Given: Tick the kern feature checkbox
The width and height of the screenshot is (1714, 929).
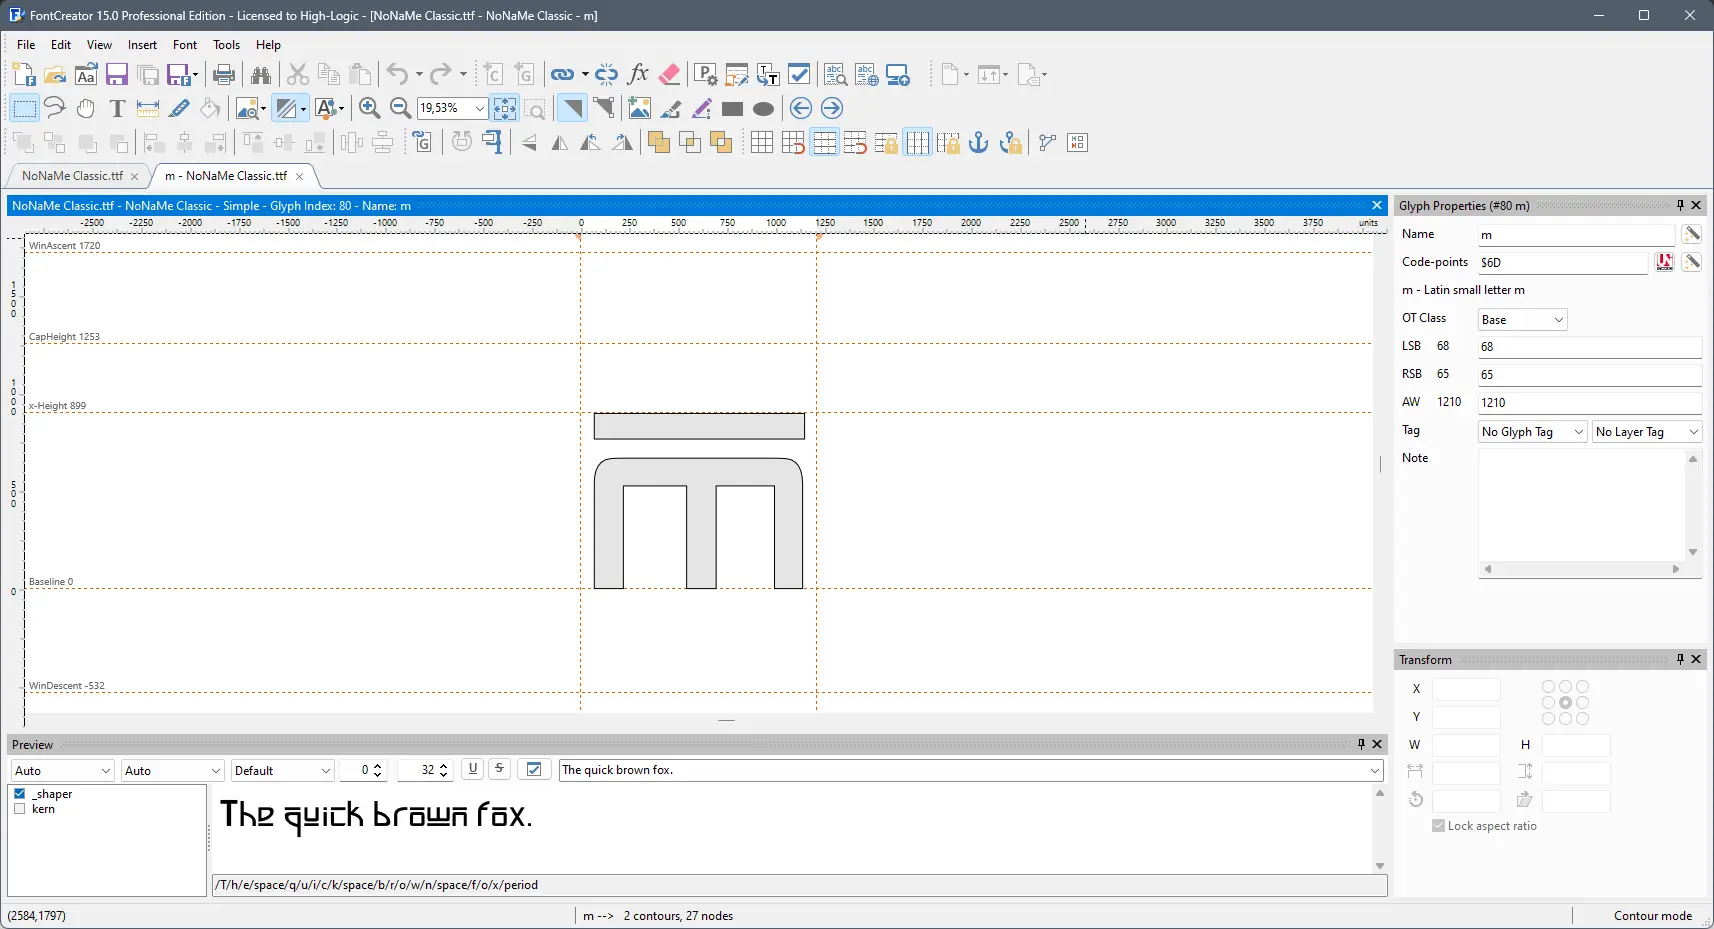Looking at the screenshot, I should pos(20,809).
